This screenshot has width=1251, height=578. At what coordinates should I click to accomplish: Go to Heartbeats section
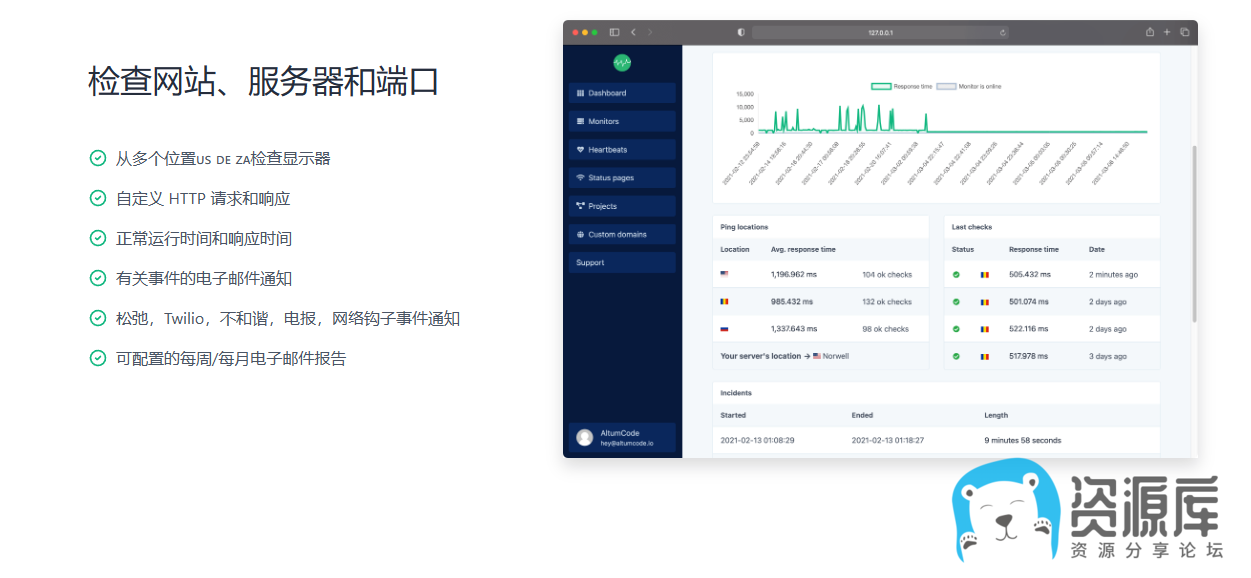(622, 149)
